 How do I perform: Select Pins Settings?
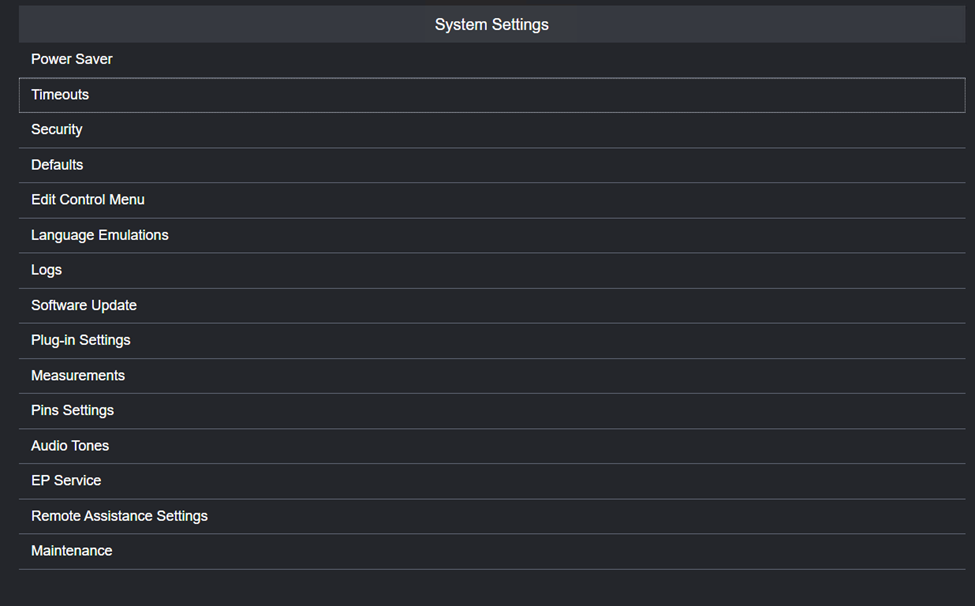[73, 411]
